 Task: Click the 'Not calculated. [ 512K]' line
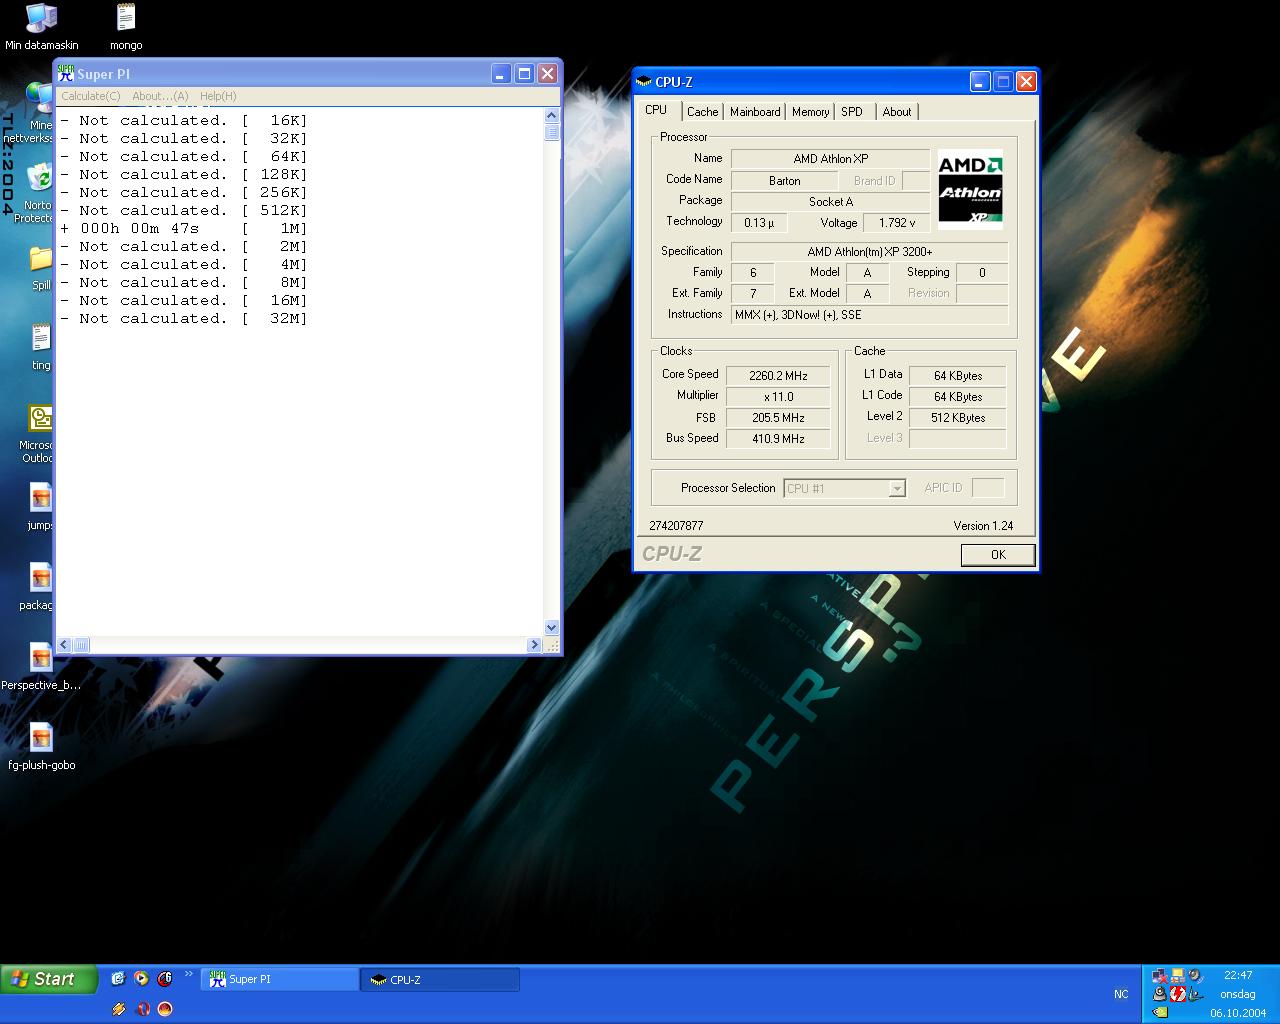coord(184,210)
